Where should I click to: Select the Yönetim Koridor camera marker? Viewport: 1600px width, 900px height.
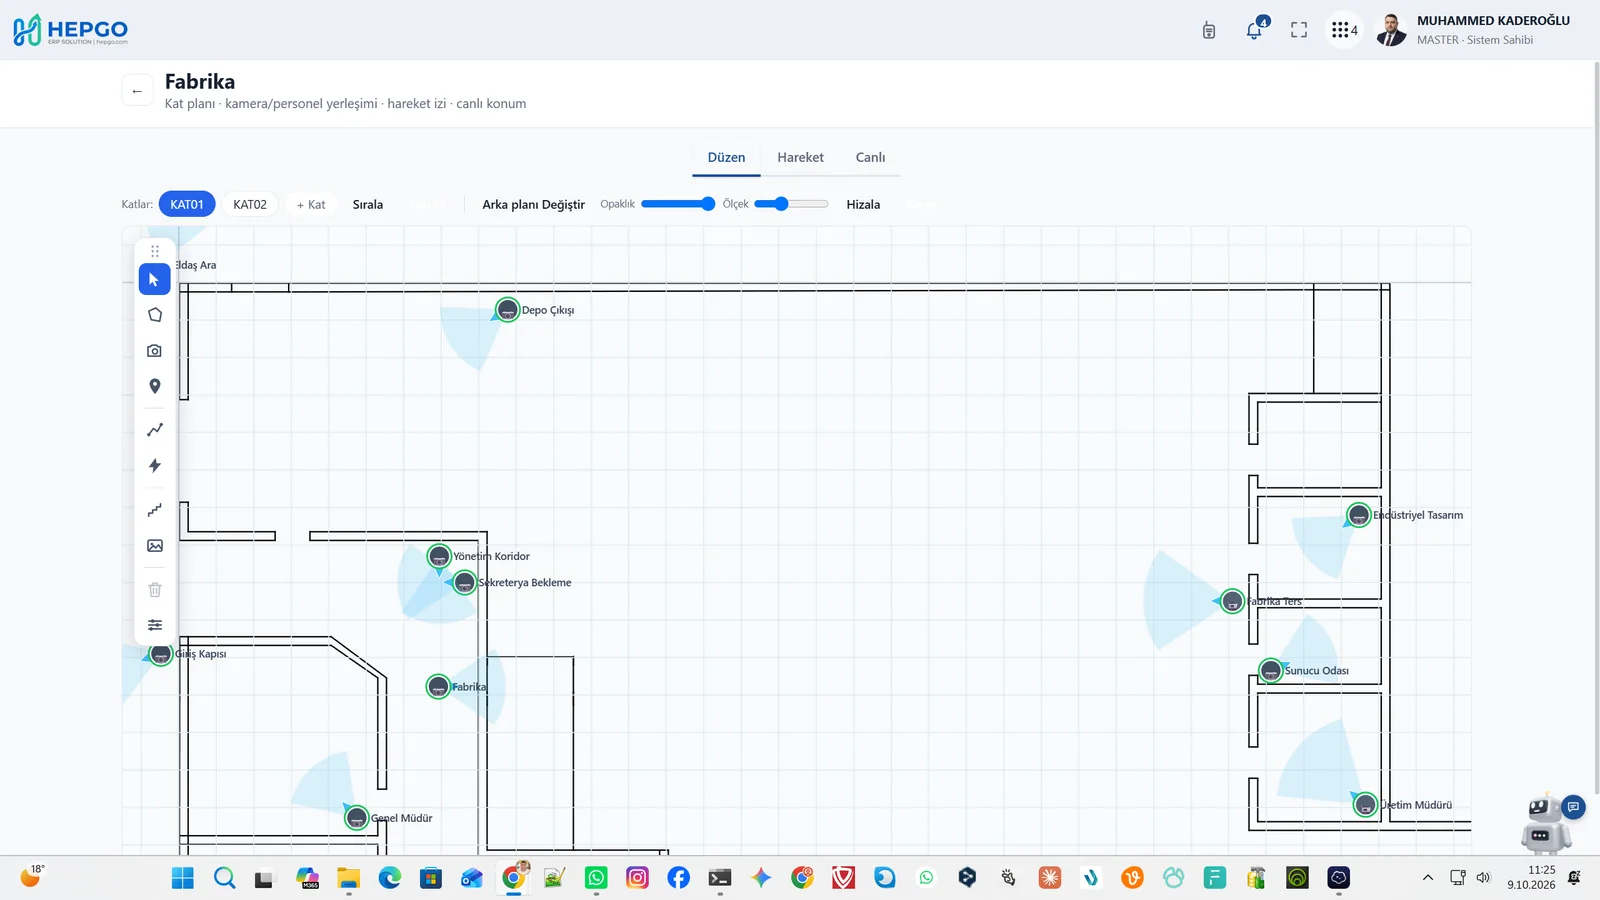[x=439, y=556]
